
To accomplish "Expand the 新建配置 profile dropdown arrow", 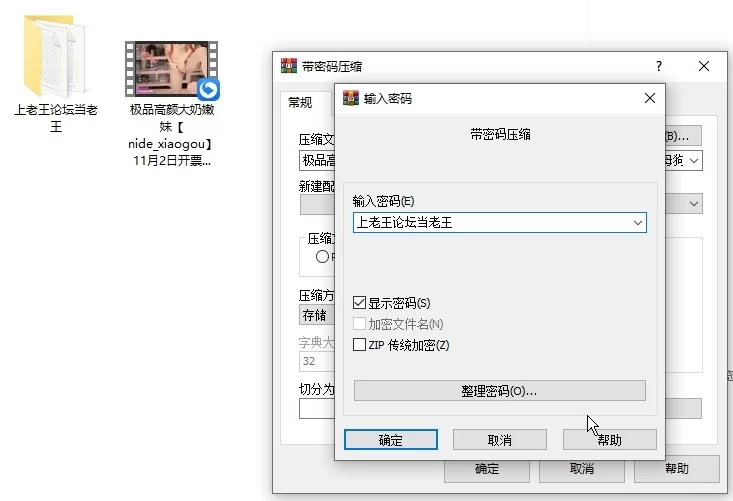I will pyautogui.click(x=694, y=204).
